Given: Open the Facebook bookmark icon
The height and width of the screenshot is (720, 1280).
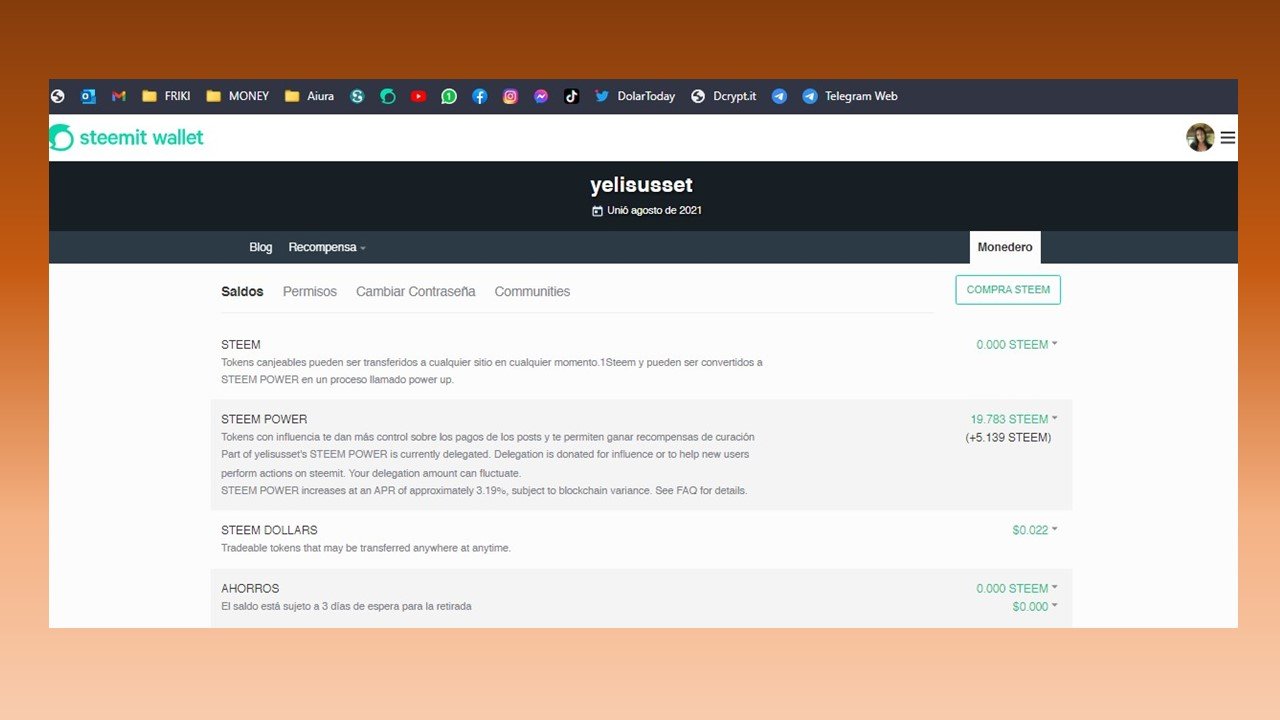Looking at the screenshot, I should pyautogui.click(x=480, y=96).
